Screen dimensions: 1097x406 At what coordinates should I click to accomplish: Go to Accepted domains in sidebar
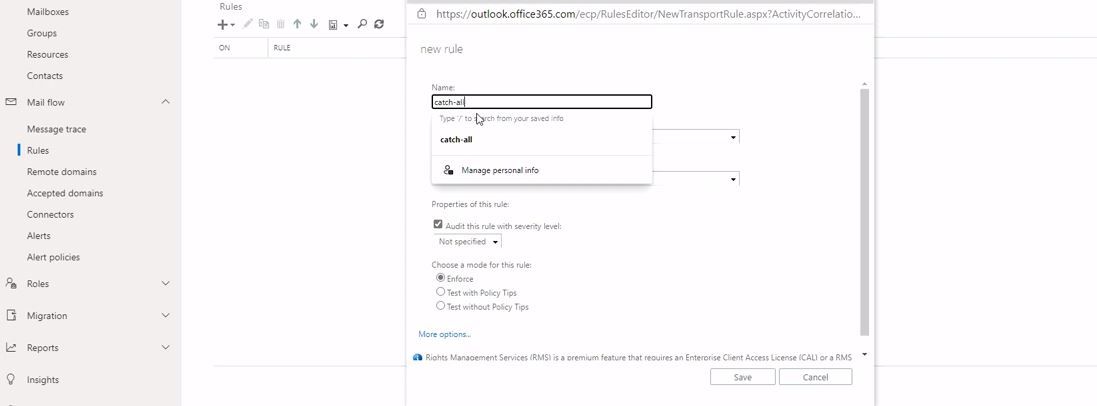[x=65, y=193]
